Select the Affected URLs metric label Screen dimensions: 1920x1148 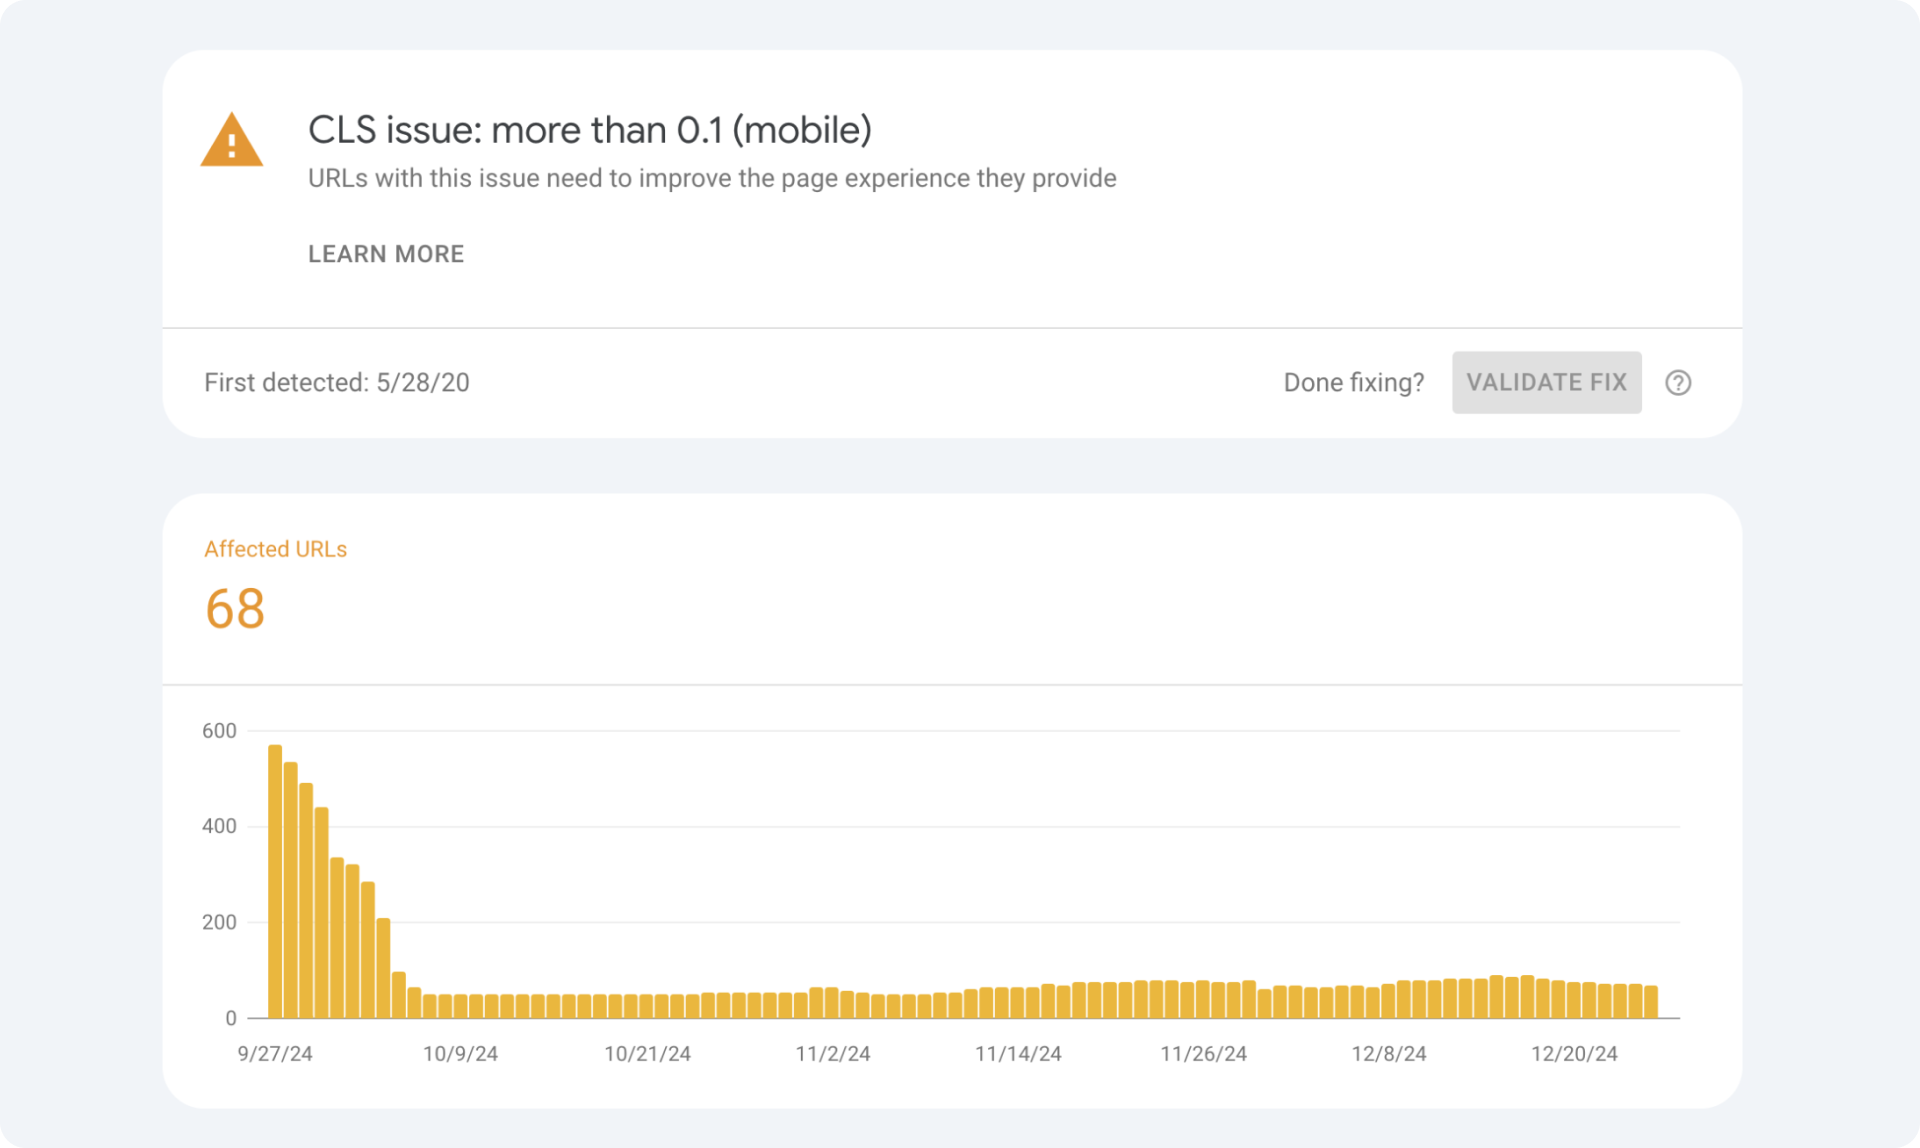[275, 549]
